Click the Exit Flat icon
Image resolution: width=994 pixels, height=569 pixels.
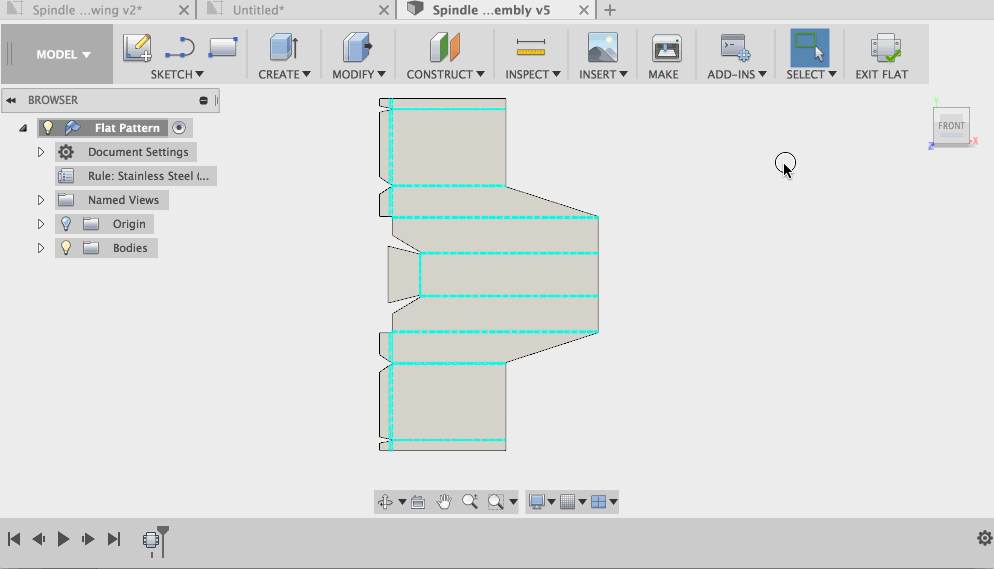pos(885,48)
